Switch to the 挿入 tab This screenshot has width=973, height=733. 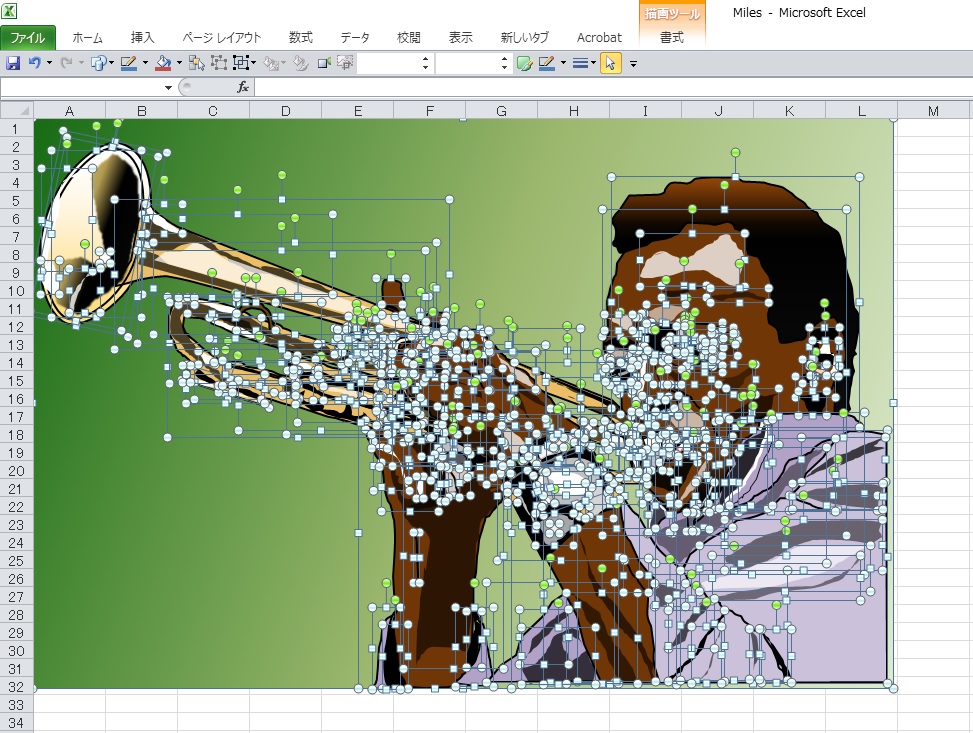pyautogui.click(x=142, y=38)
